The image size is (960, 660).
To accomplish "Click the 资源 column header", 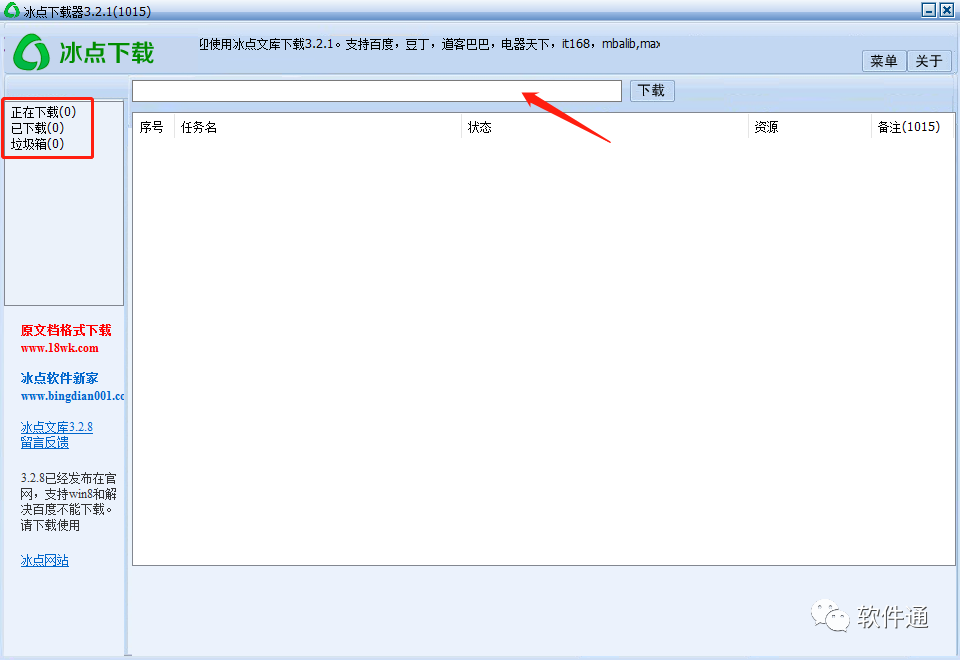I will point(809,127).
